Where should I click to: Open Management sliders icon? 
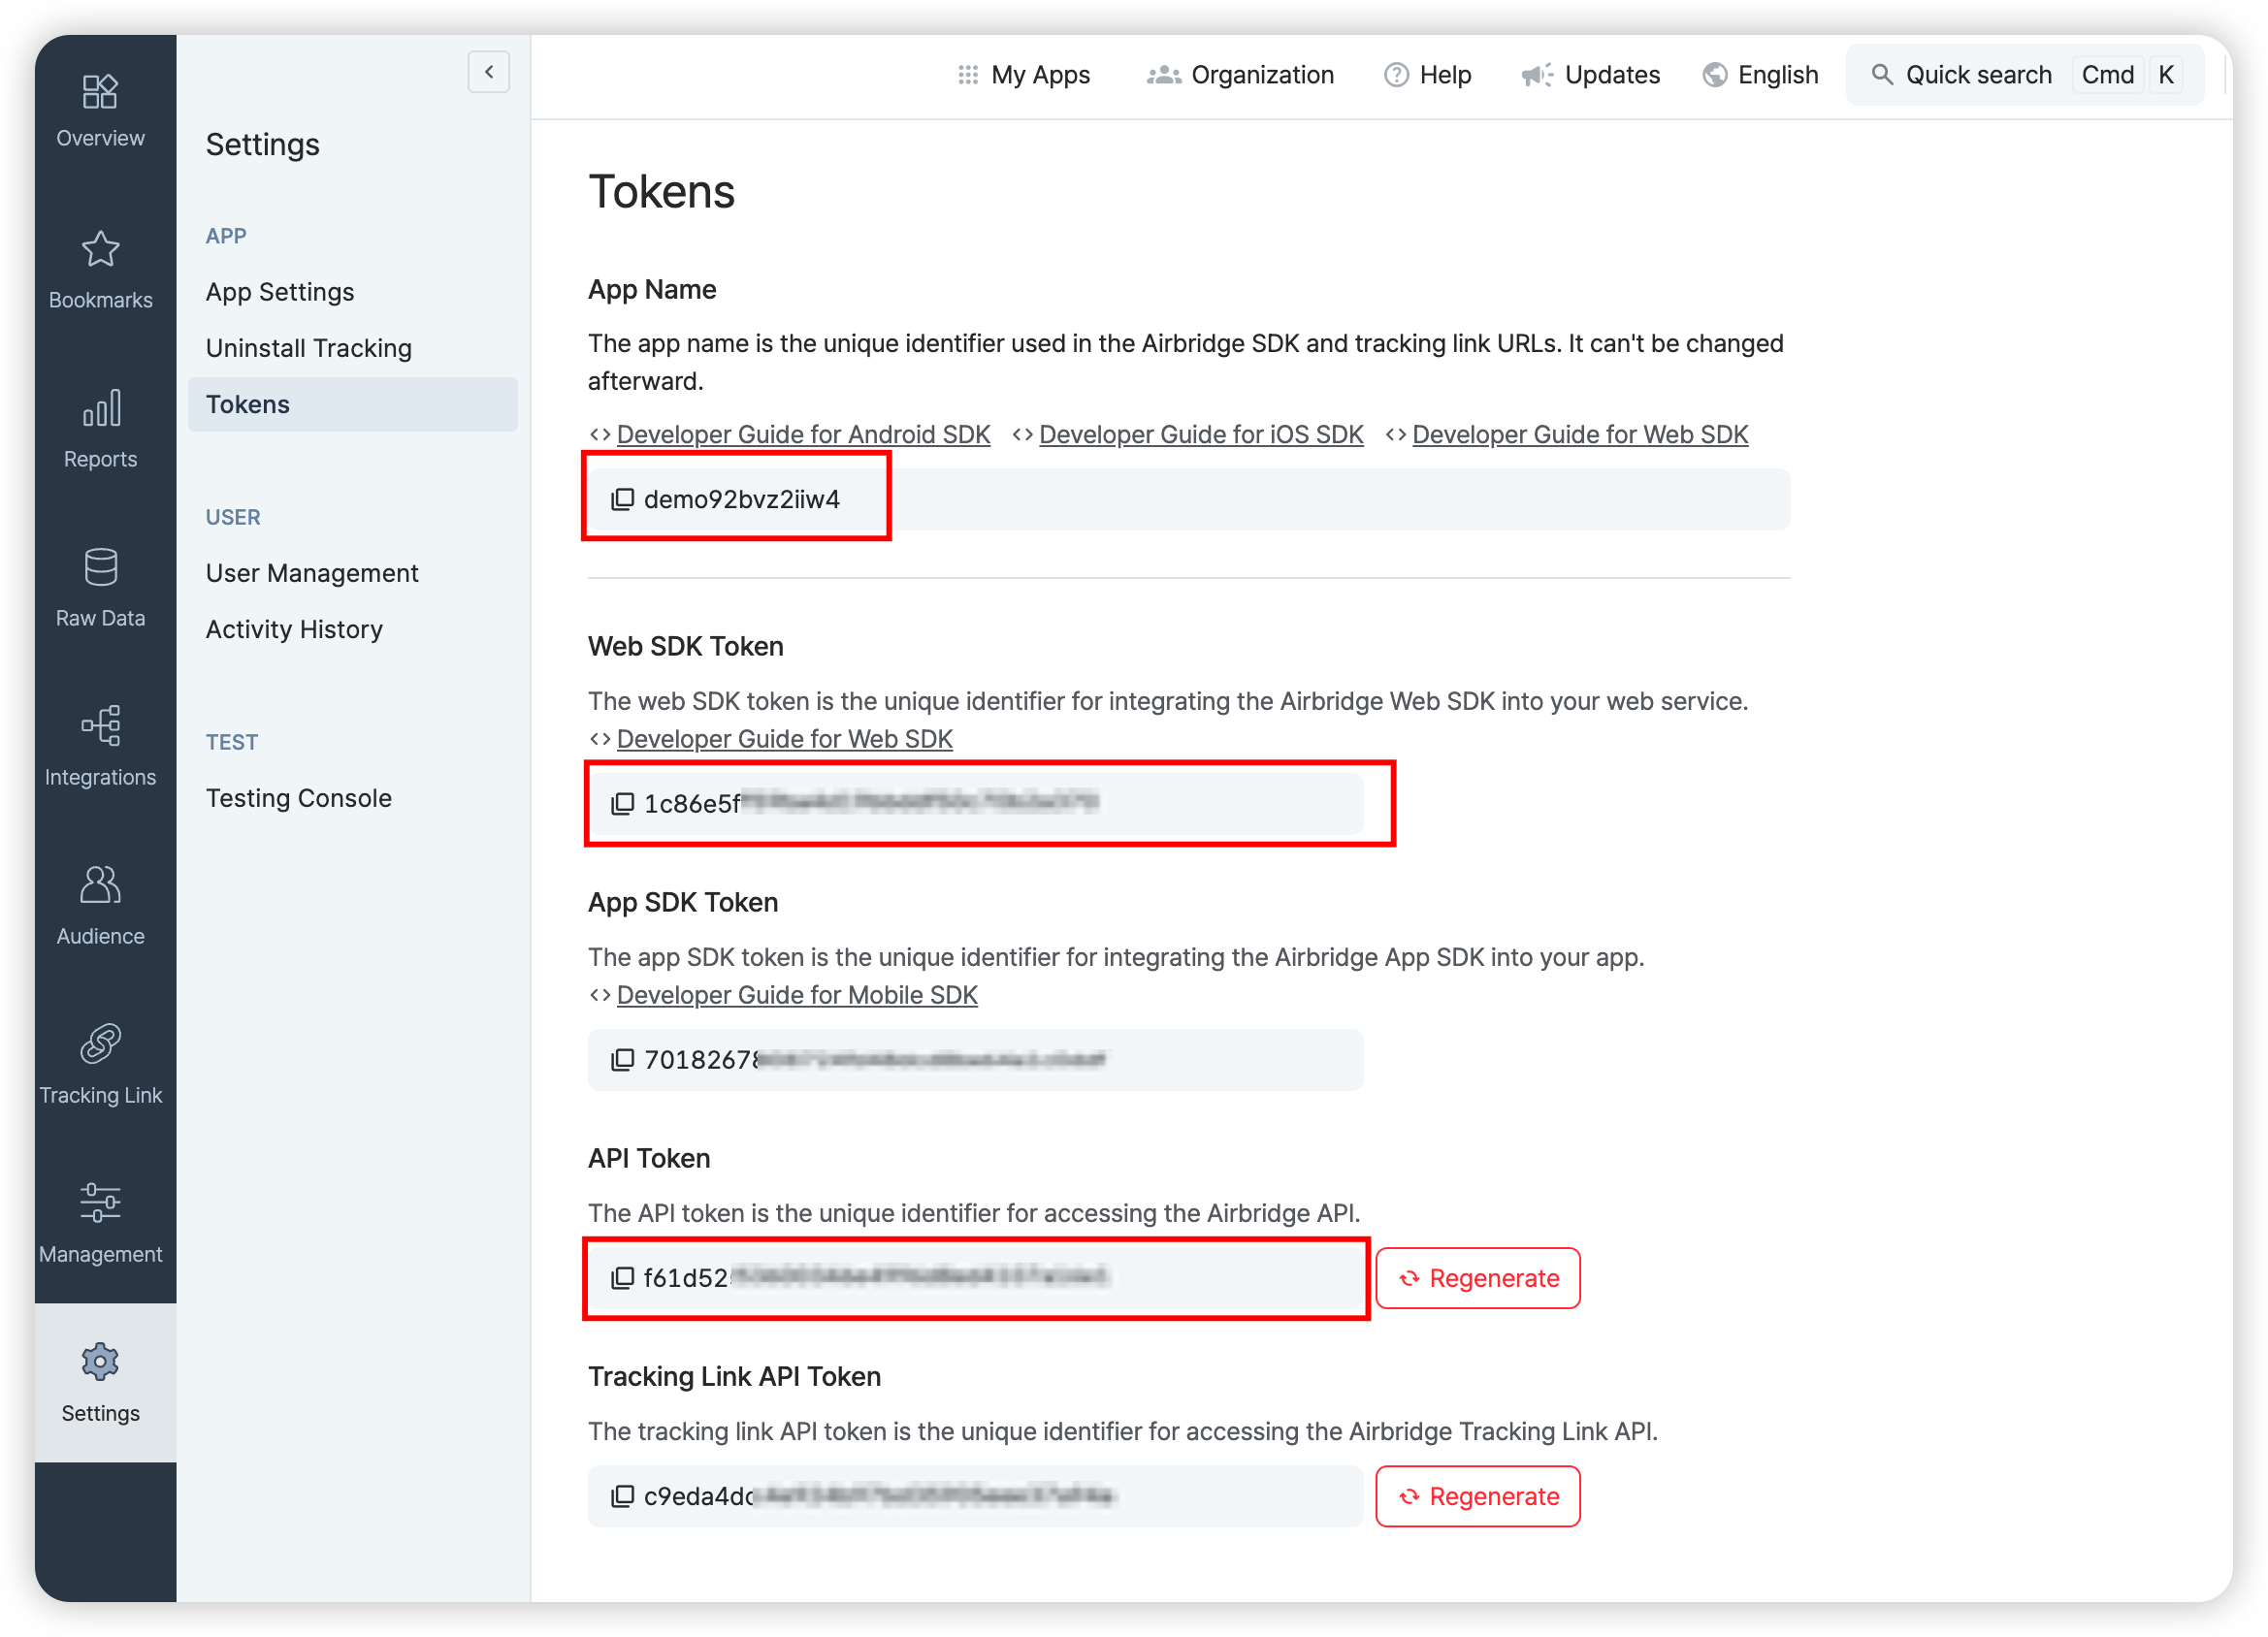point(100,1203)
